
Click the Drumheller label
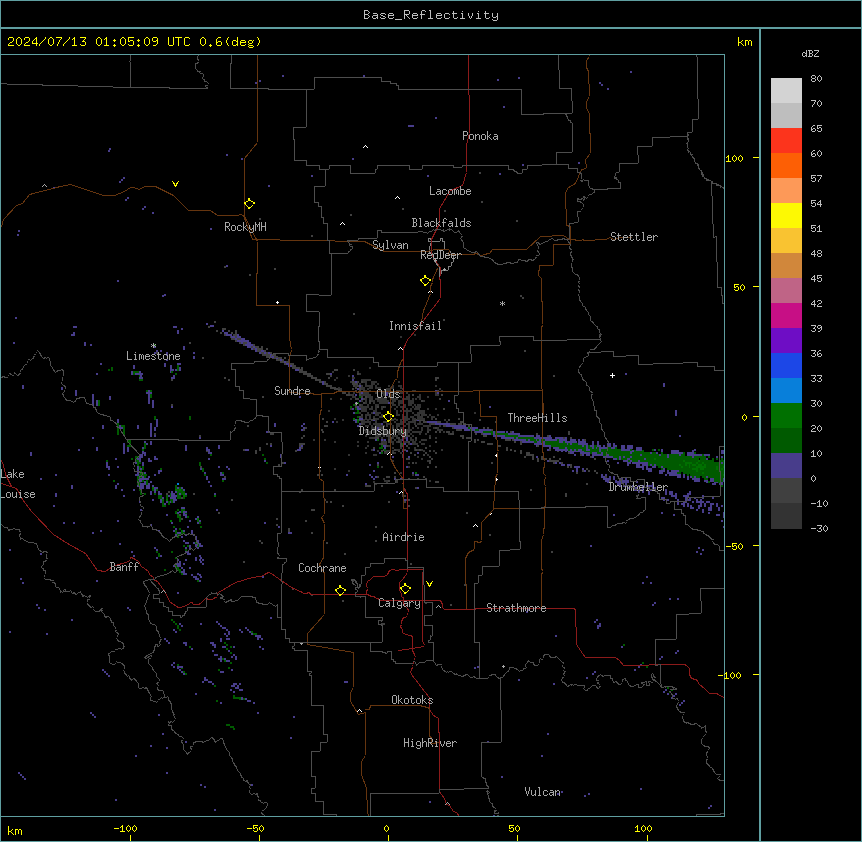tap(638, 487)
